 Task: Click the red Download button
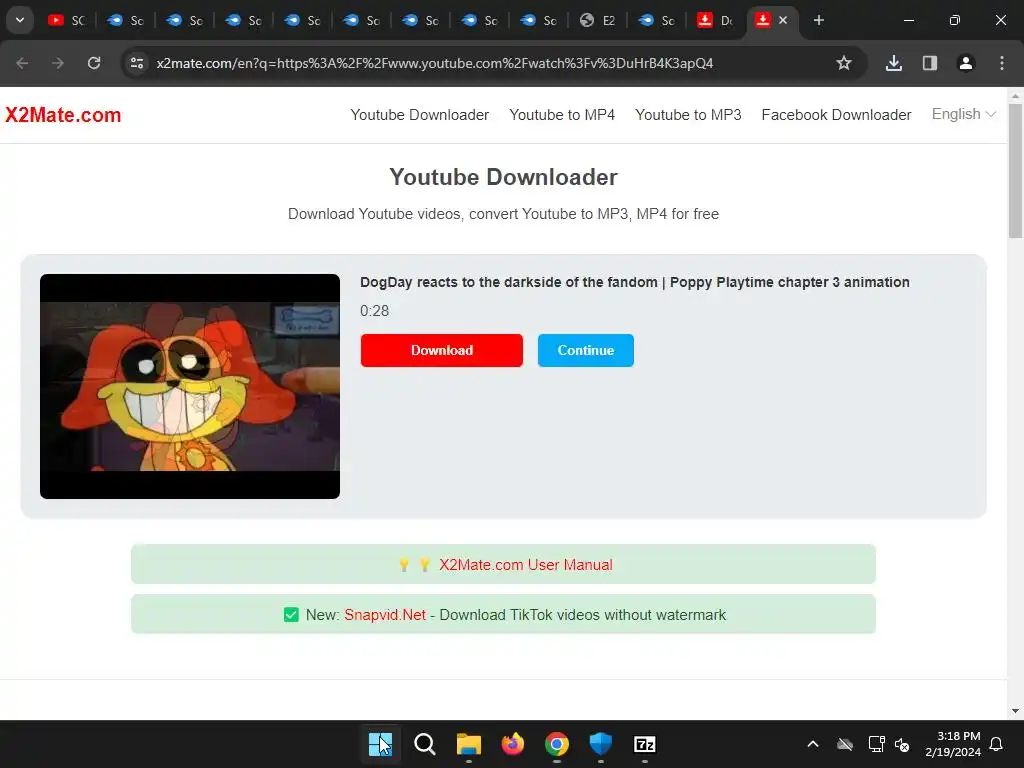[441, 351]
